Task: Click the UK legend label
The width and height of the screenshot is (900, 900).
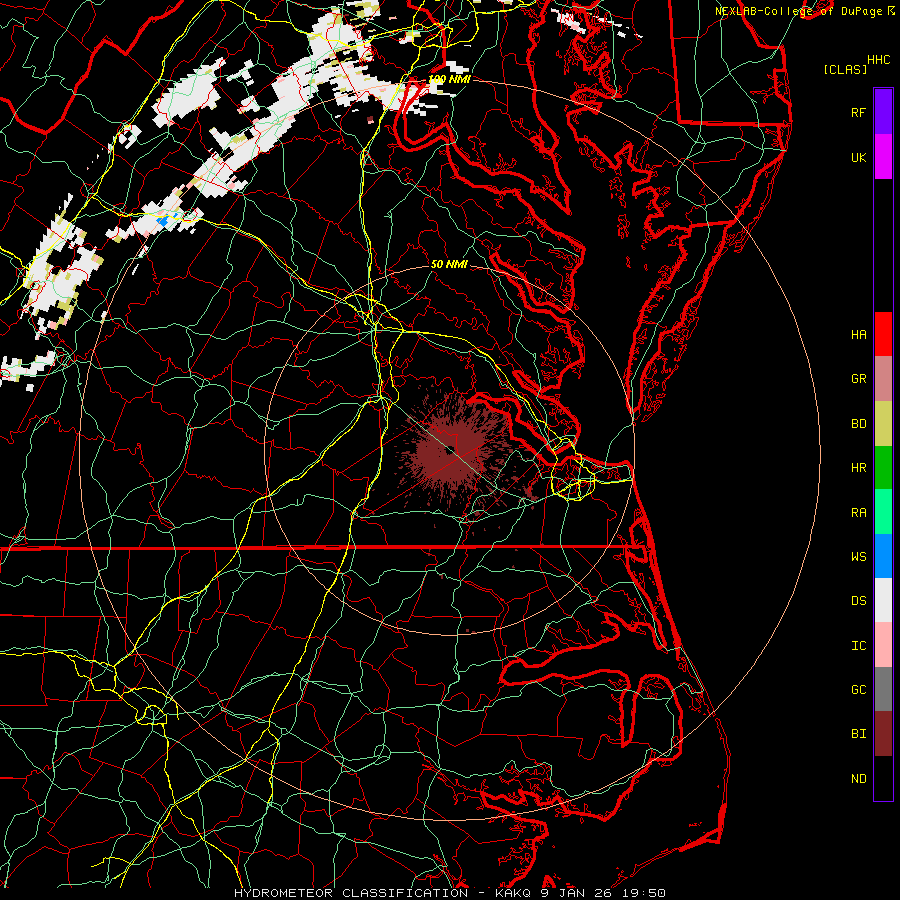Action: [x=859, y=157]
